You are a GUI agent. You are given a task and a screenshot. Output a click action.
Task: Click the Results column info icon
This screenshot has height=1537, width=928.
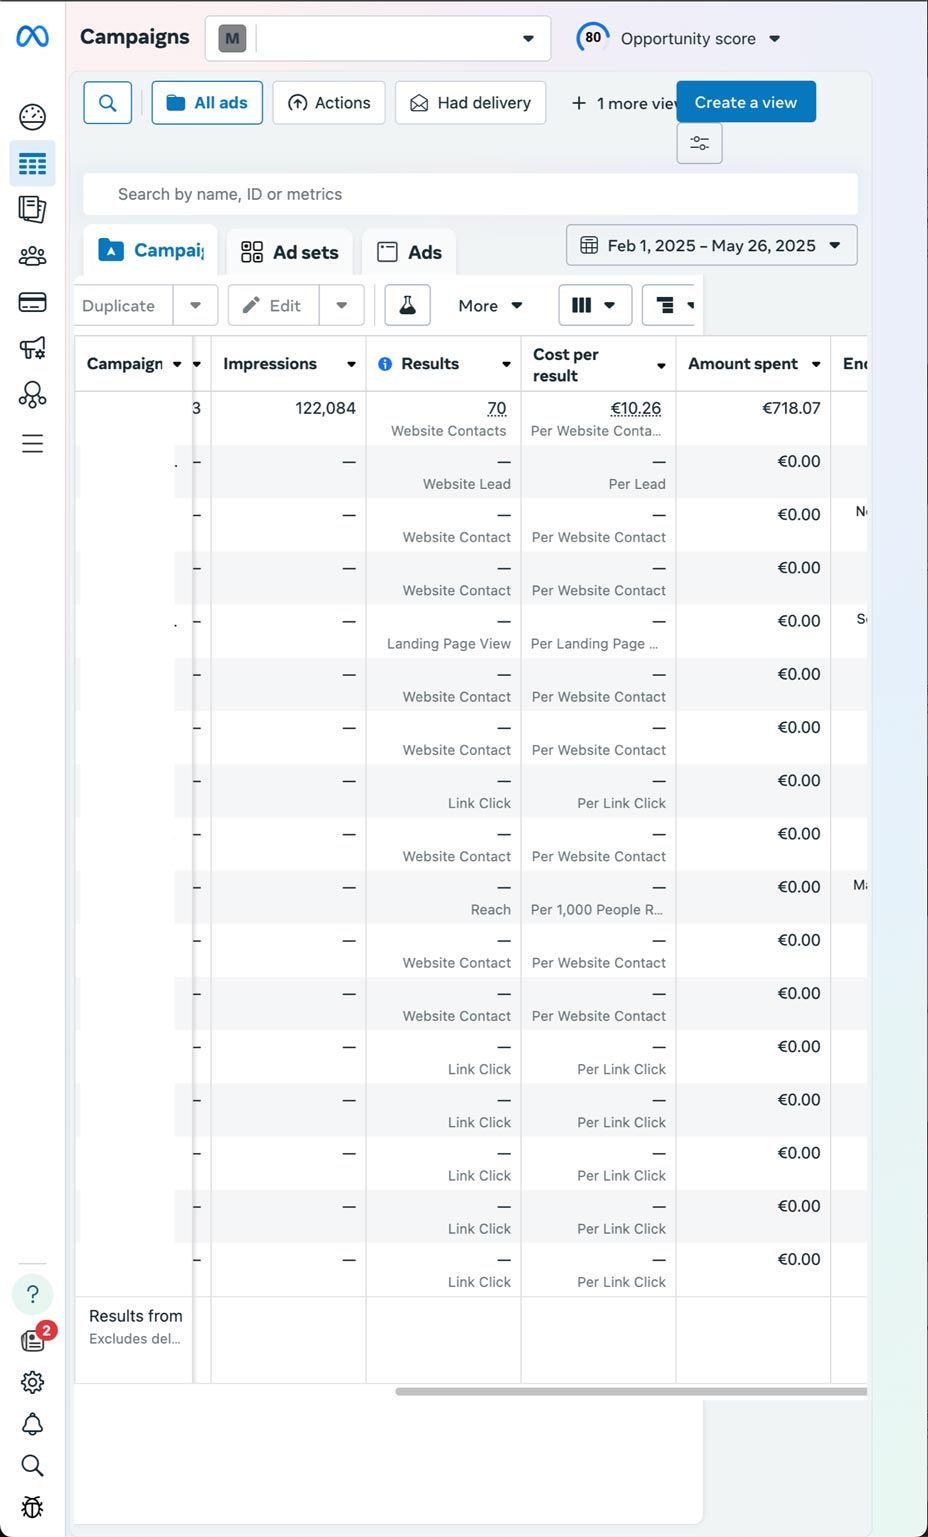385,364
